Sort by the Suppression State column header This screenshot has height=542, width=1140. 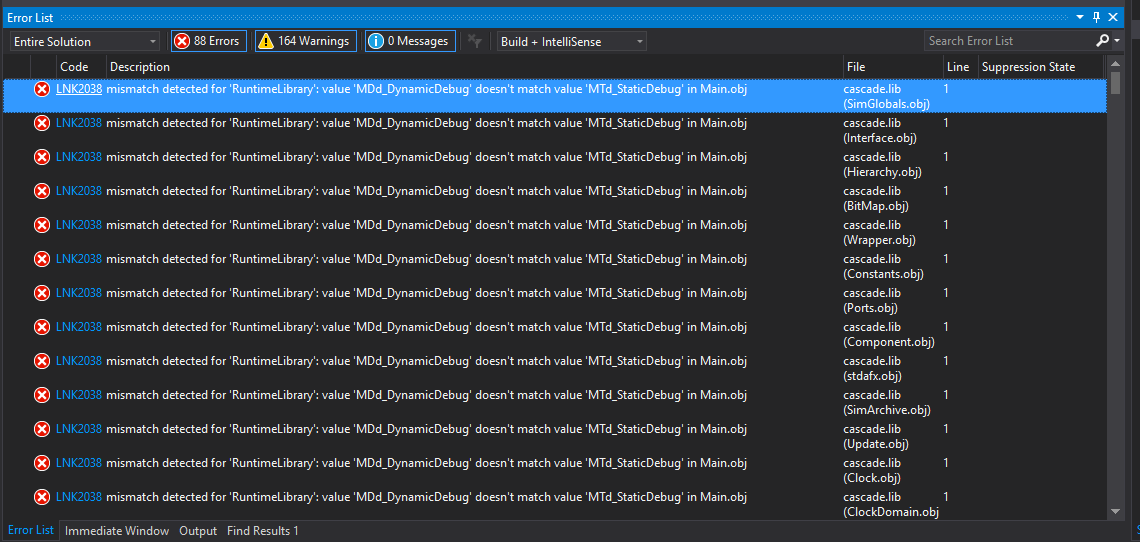point(1028,67)
